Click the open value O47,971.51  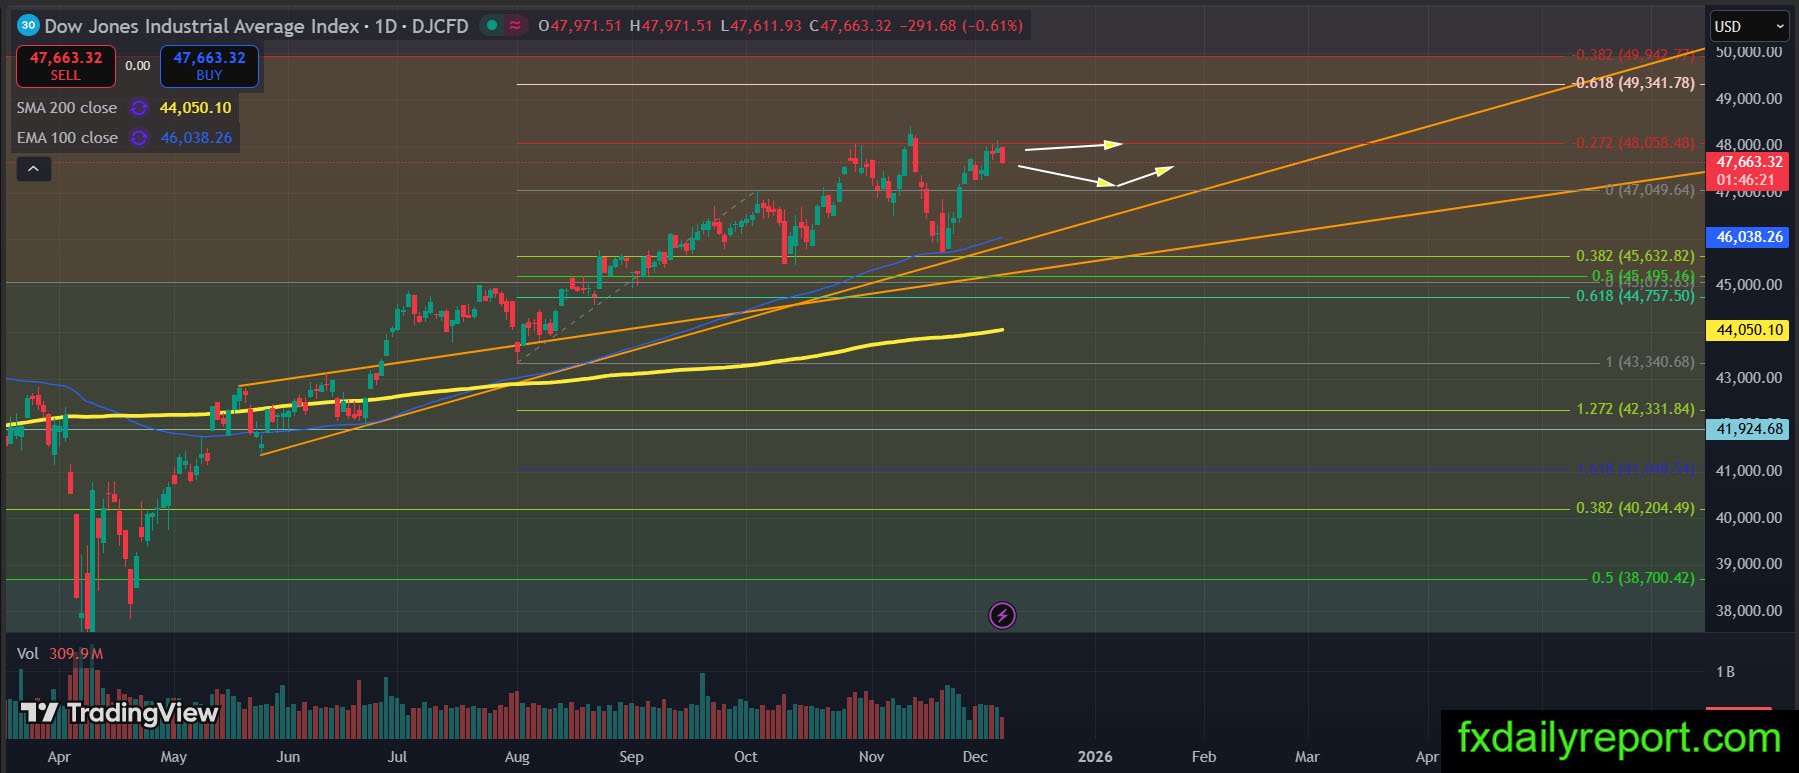click(582, 26)
